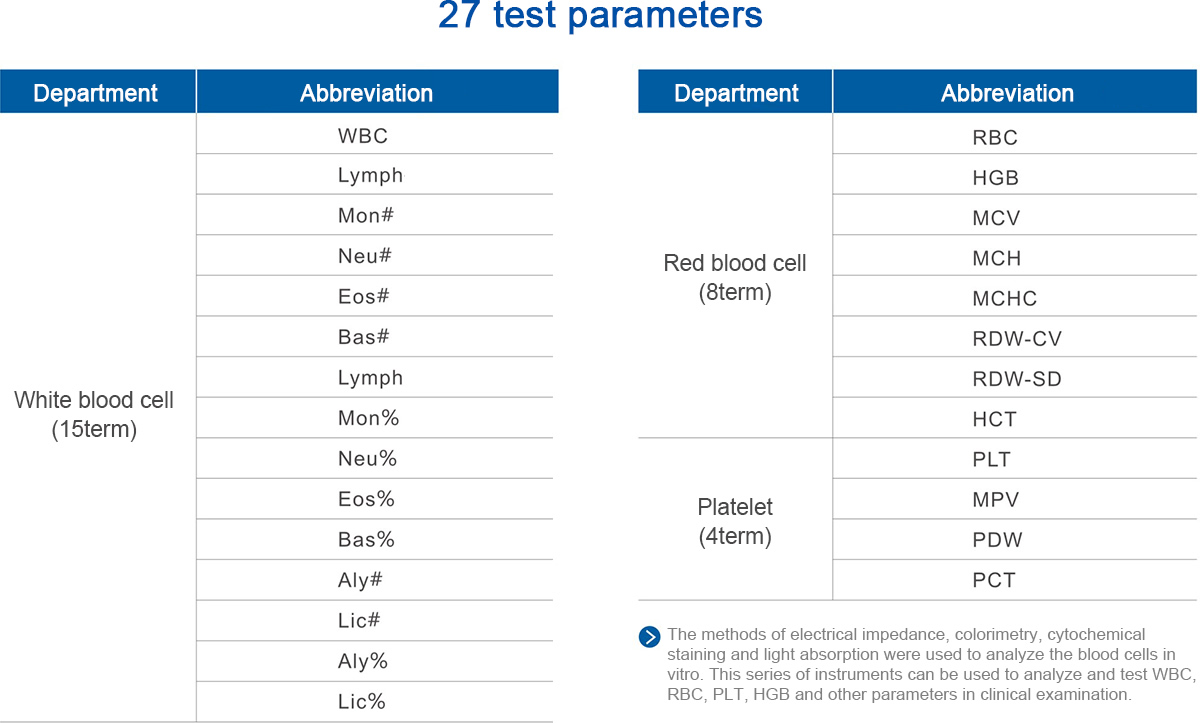
Task: Click the RDW-CV table entry
Action: point(1014,338)
